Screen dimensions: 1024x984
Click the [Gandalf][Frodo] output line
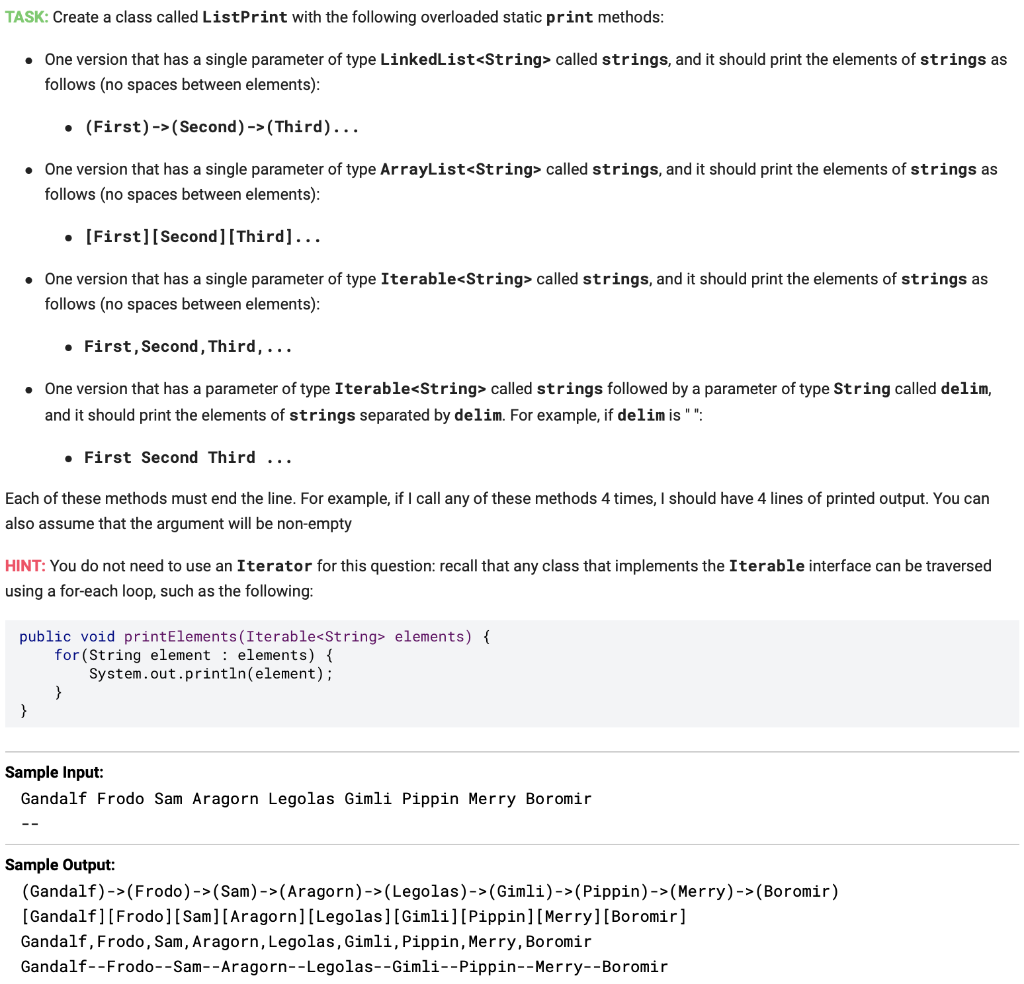(354, 916)
